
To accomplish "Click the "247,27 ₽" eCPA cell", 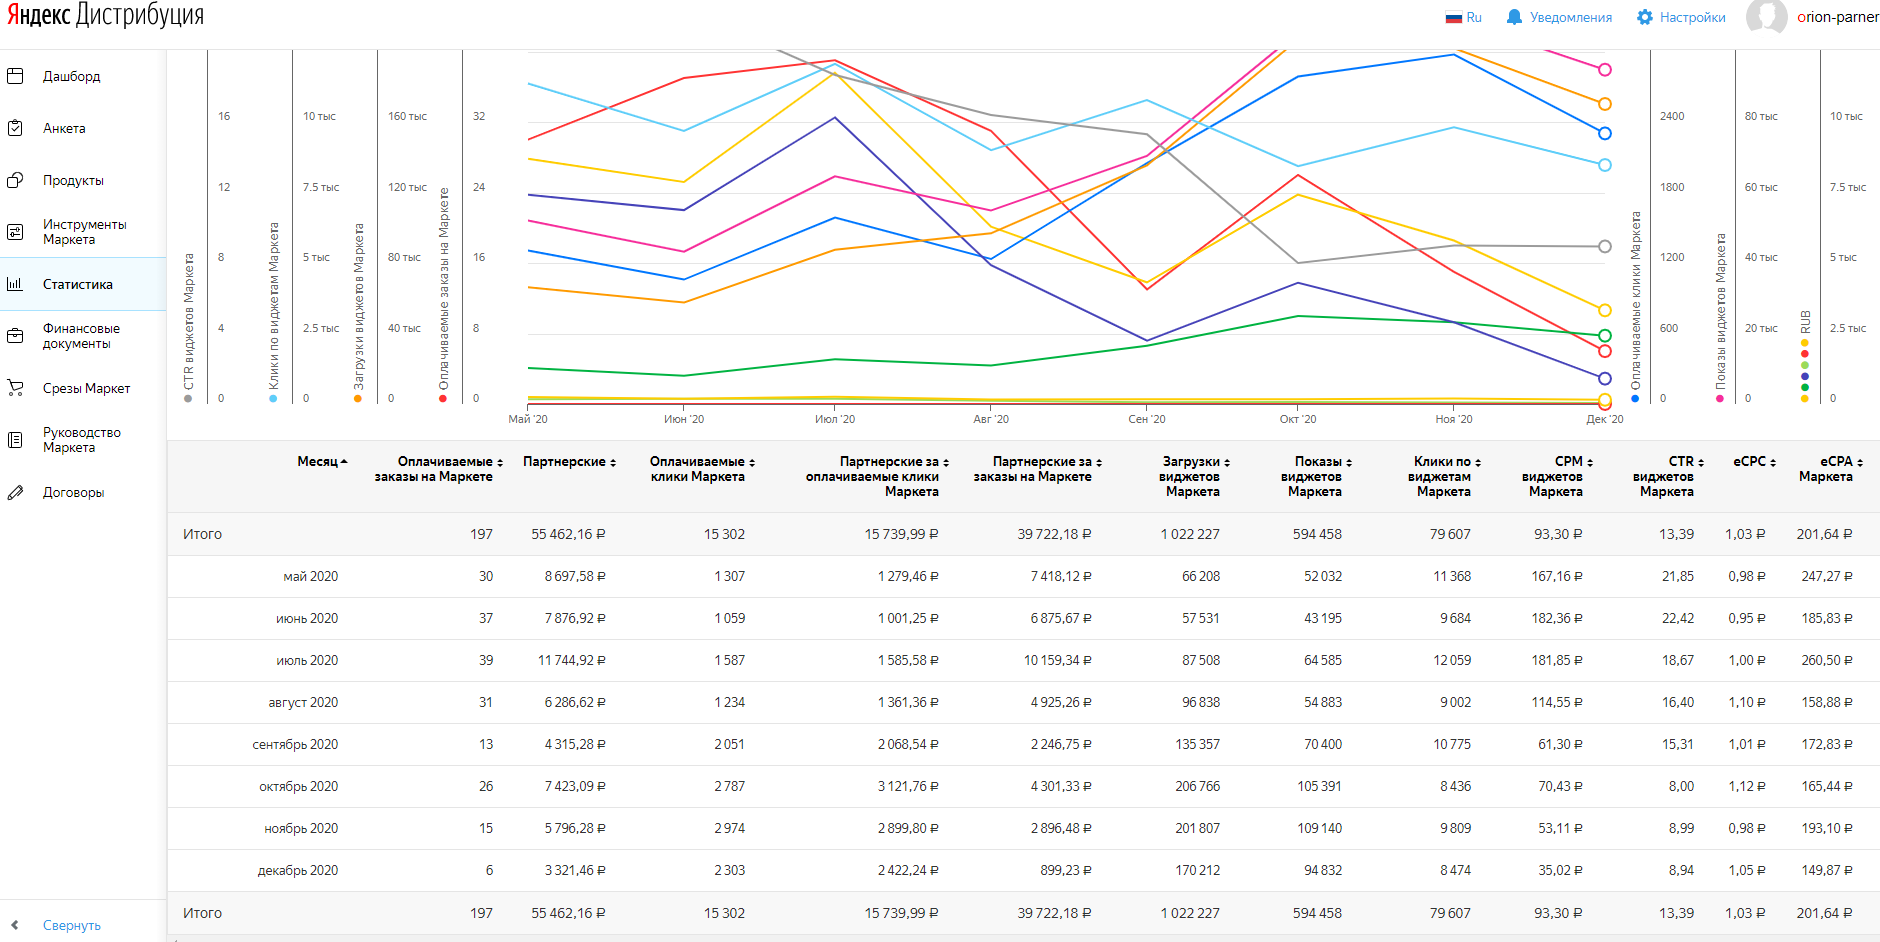I will [x=1827, y=576].
